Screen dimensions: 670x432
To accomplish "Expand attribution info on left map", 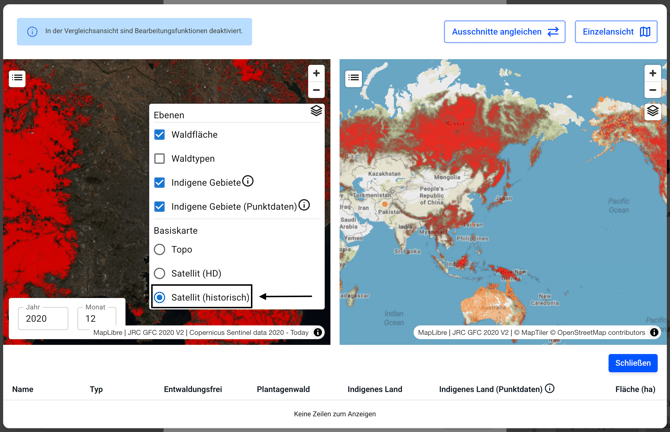I will 318,333.
